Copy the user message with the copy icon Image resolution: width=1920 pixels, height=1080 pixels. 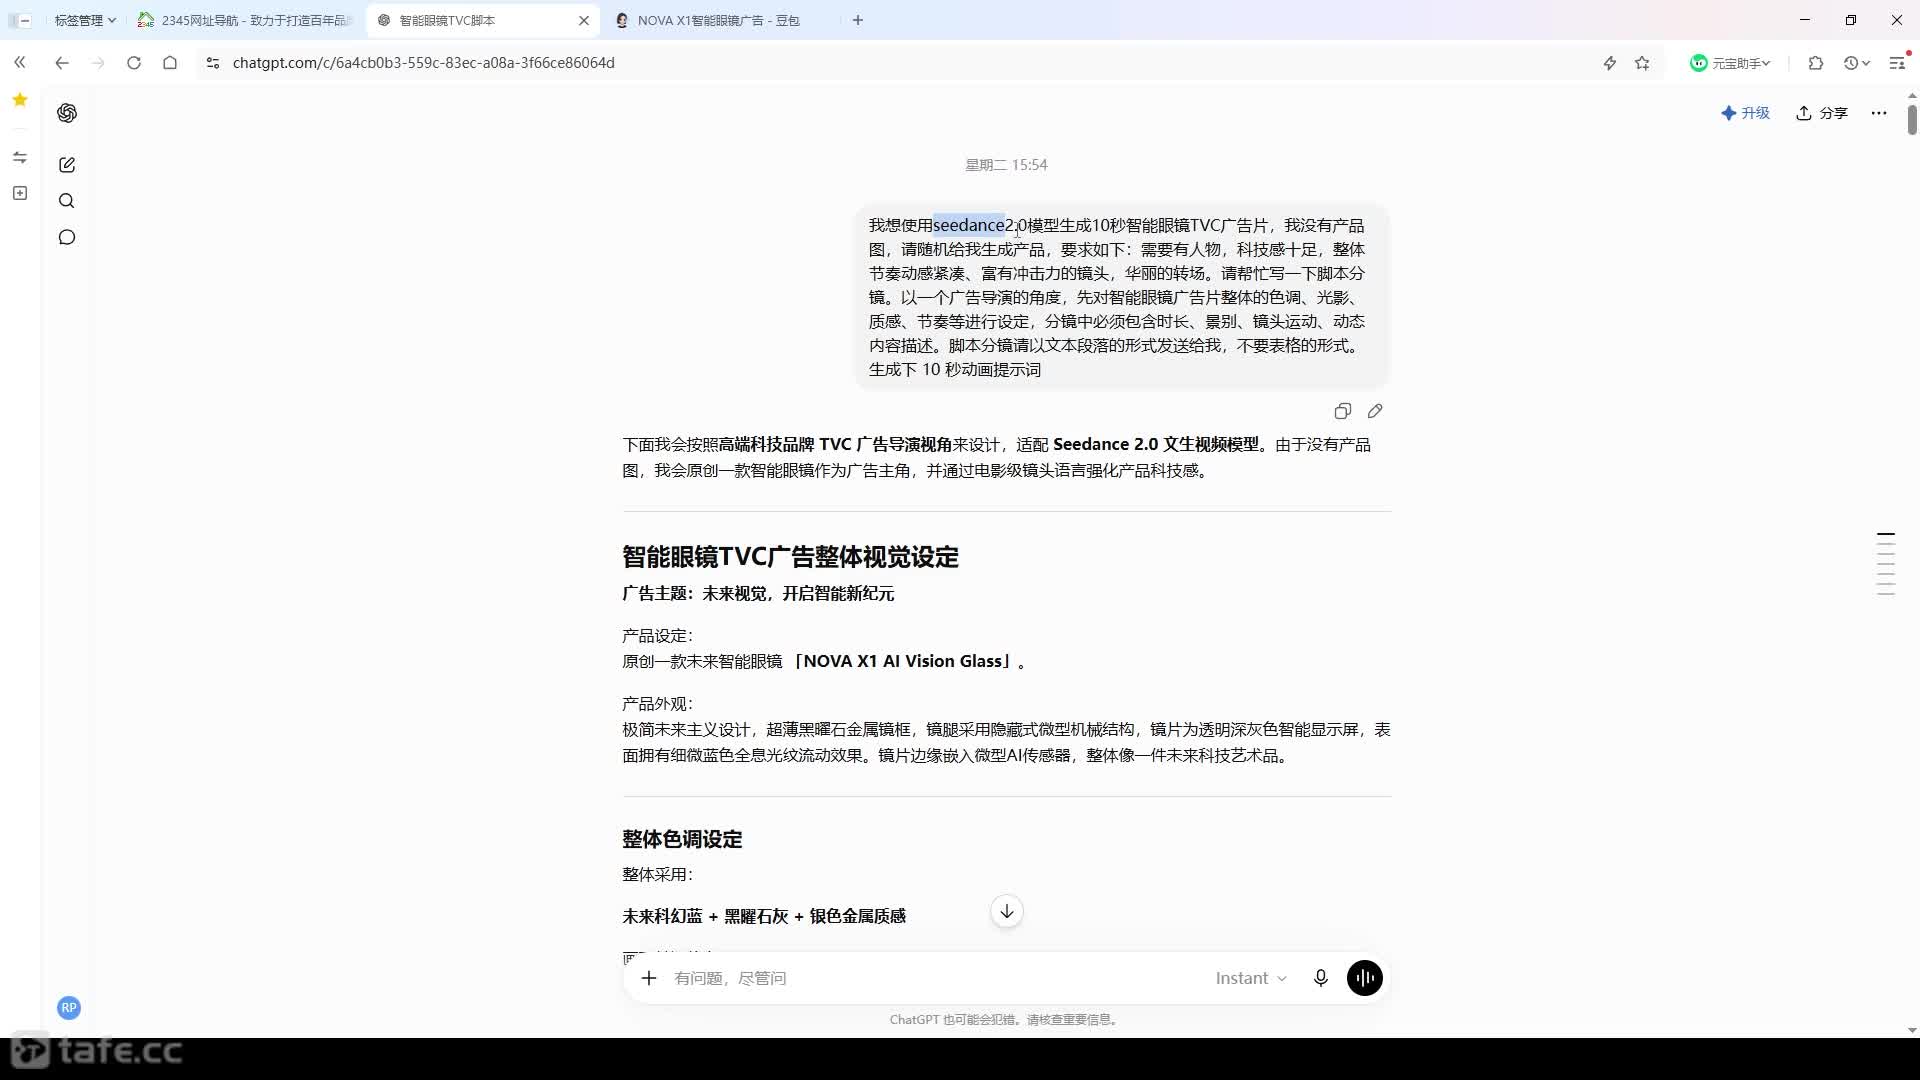click(x=1342, y=411)
